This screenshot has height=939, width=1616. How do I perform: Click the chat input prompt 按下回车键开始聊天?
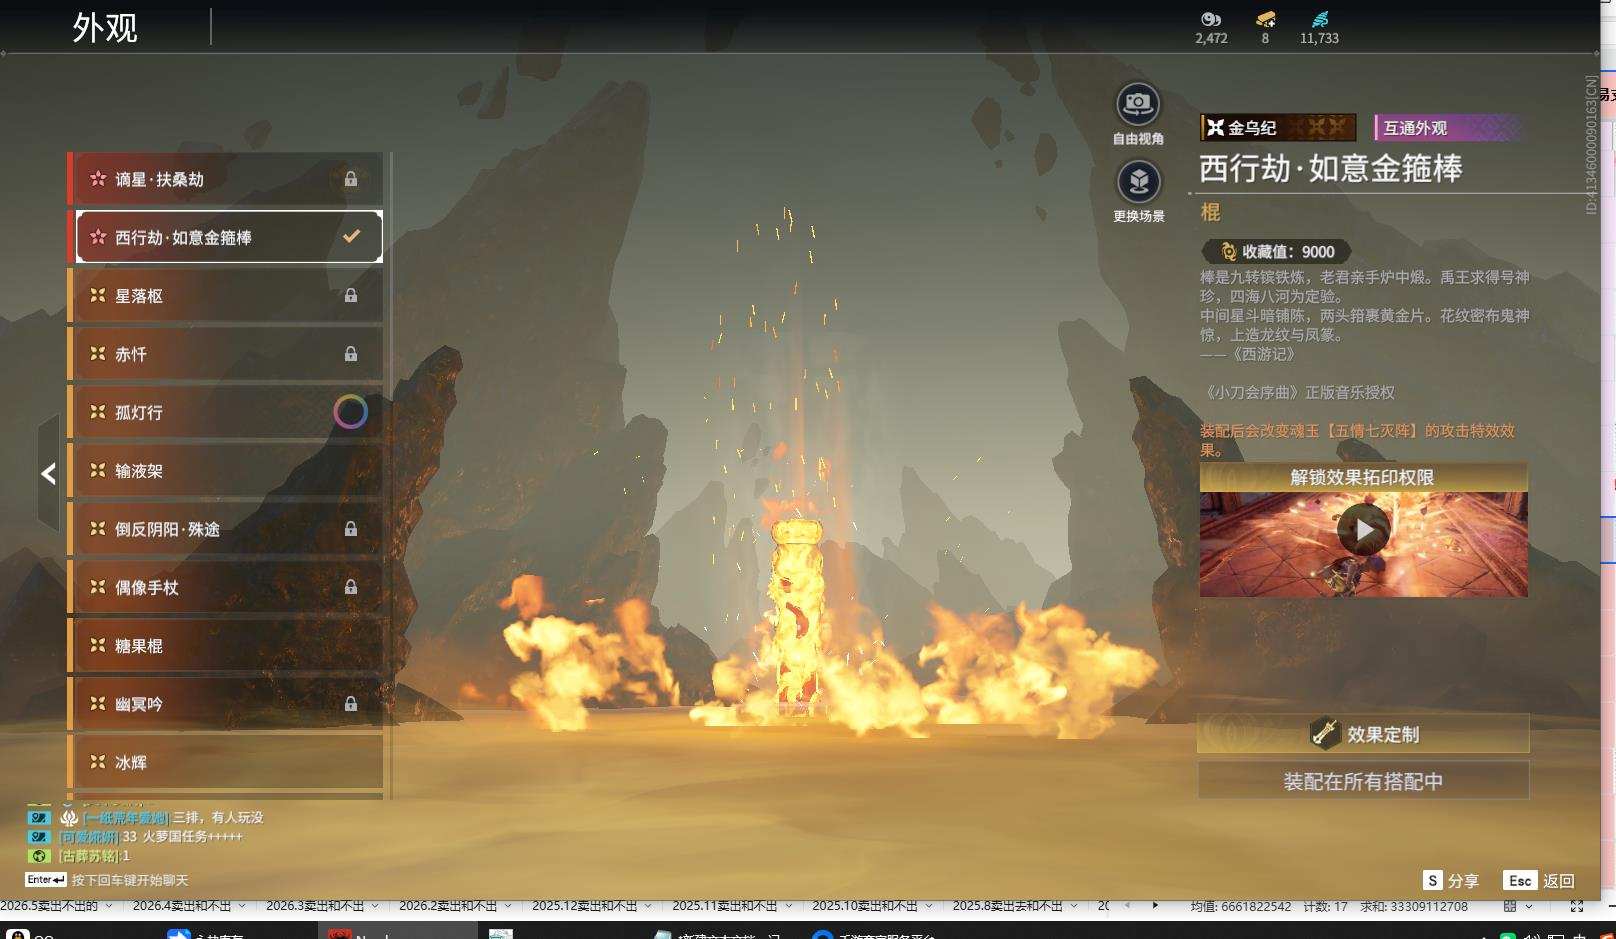pos(130,880)
